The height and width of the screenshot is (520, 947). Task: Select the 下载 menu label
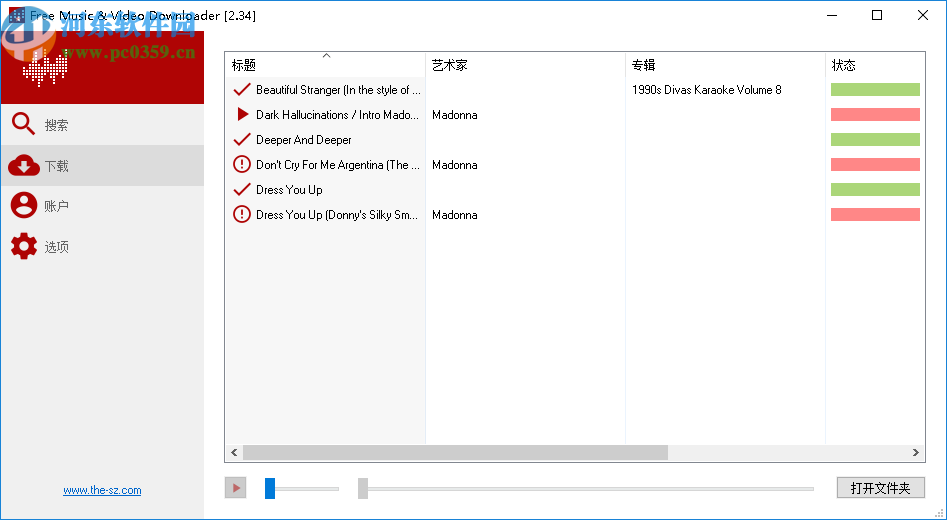[x=56, y=166]
